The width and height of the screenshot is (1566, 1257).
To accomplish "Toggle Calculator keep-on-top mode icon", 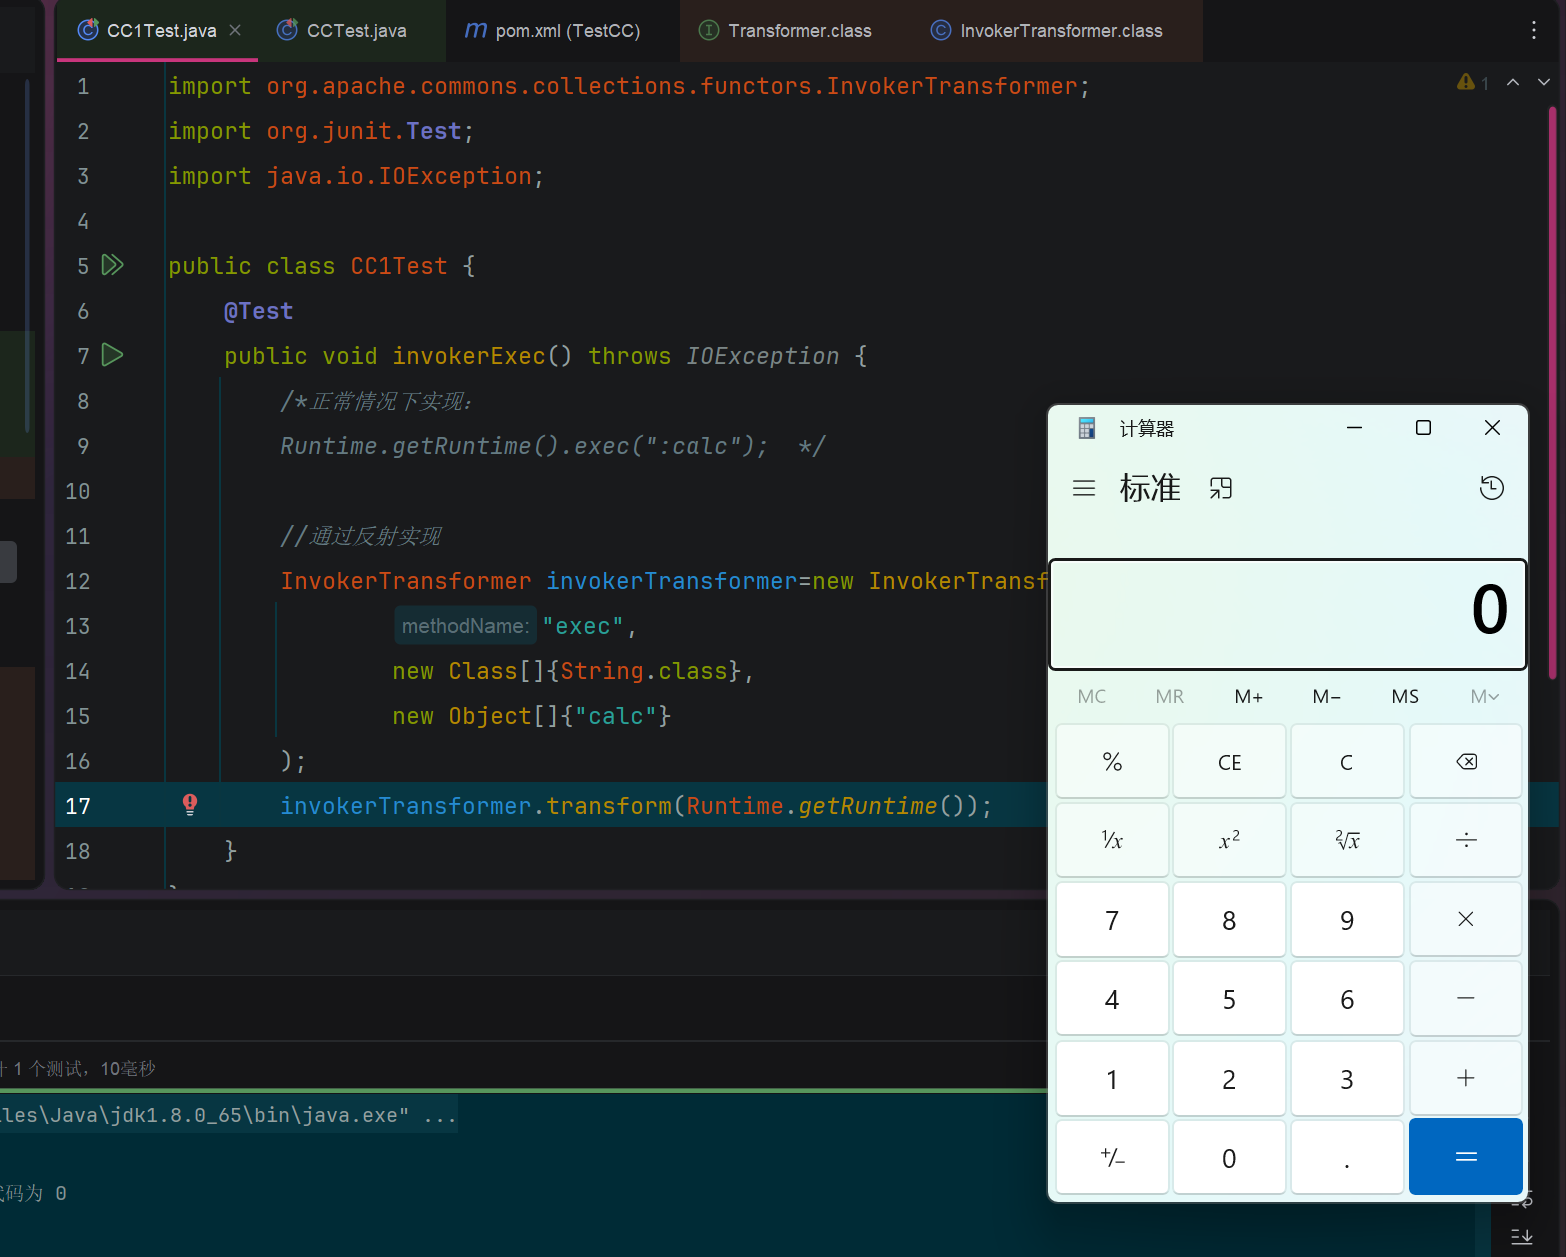I will point(1220,488).
